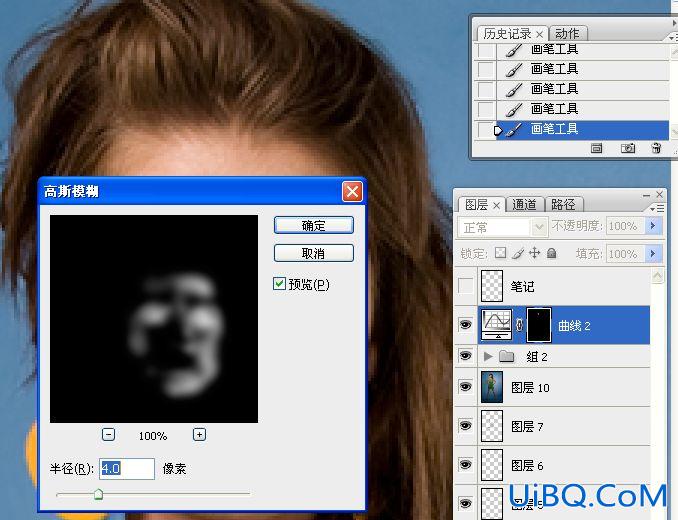678x520 pixels.
Task: Switch to the 动作 tab
Action: click(567, 34)
